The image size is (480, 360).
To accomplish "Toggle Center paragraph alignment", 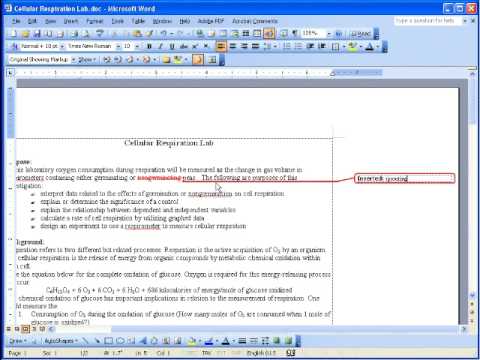I will click(x=233, y=46).
